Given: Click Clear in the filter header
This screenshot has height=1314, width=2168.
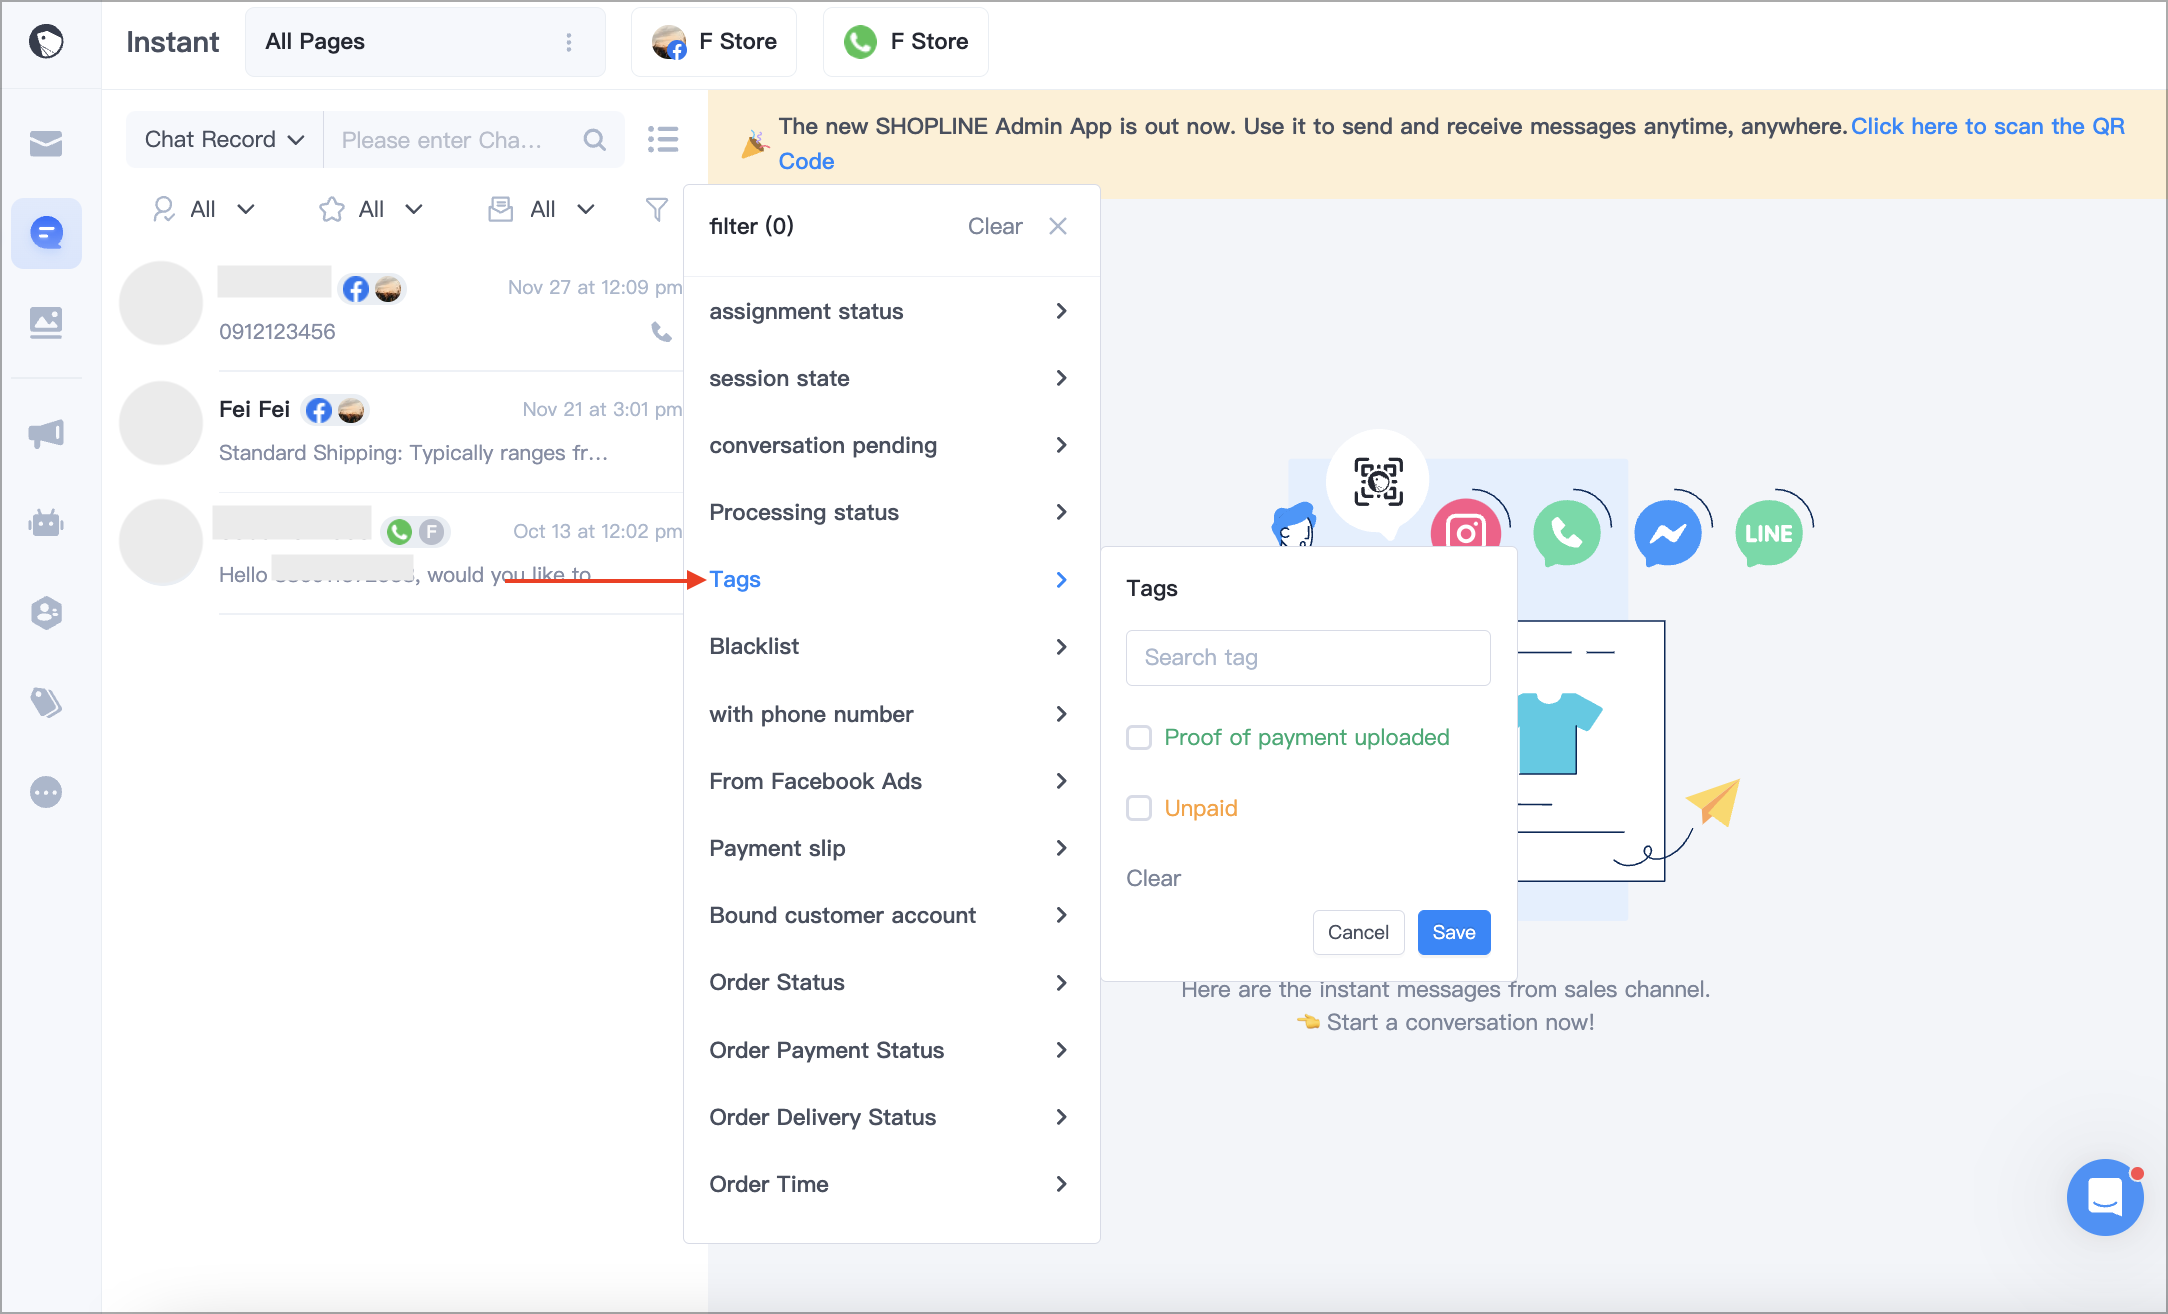Looking at the screenshot, I should point(995,226).
